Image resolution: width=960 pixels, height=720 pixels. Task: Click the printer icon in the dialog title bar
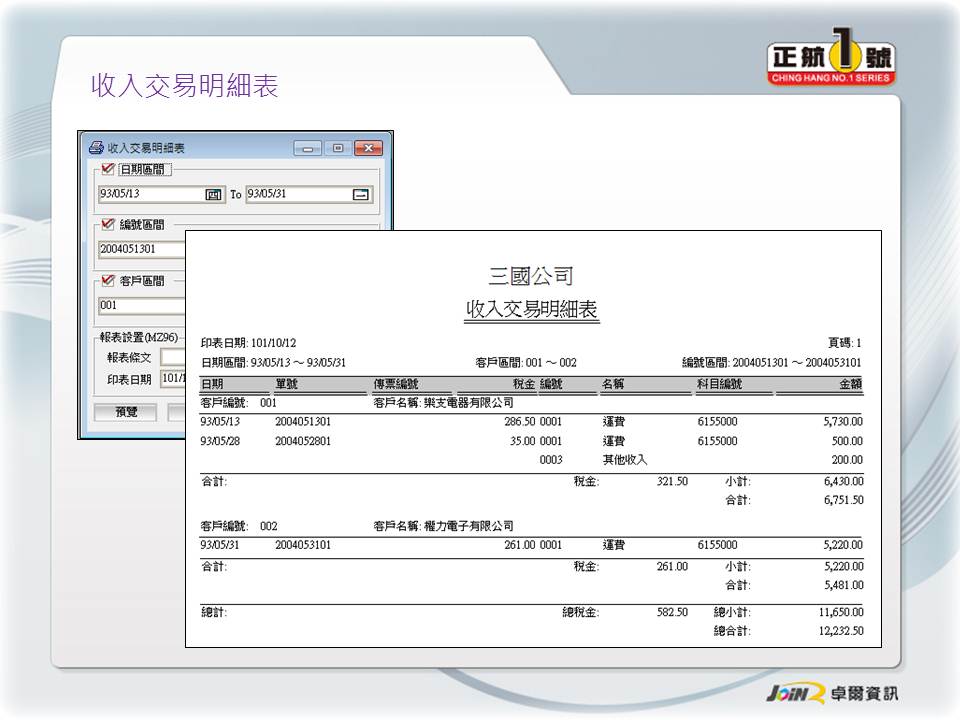96,148
